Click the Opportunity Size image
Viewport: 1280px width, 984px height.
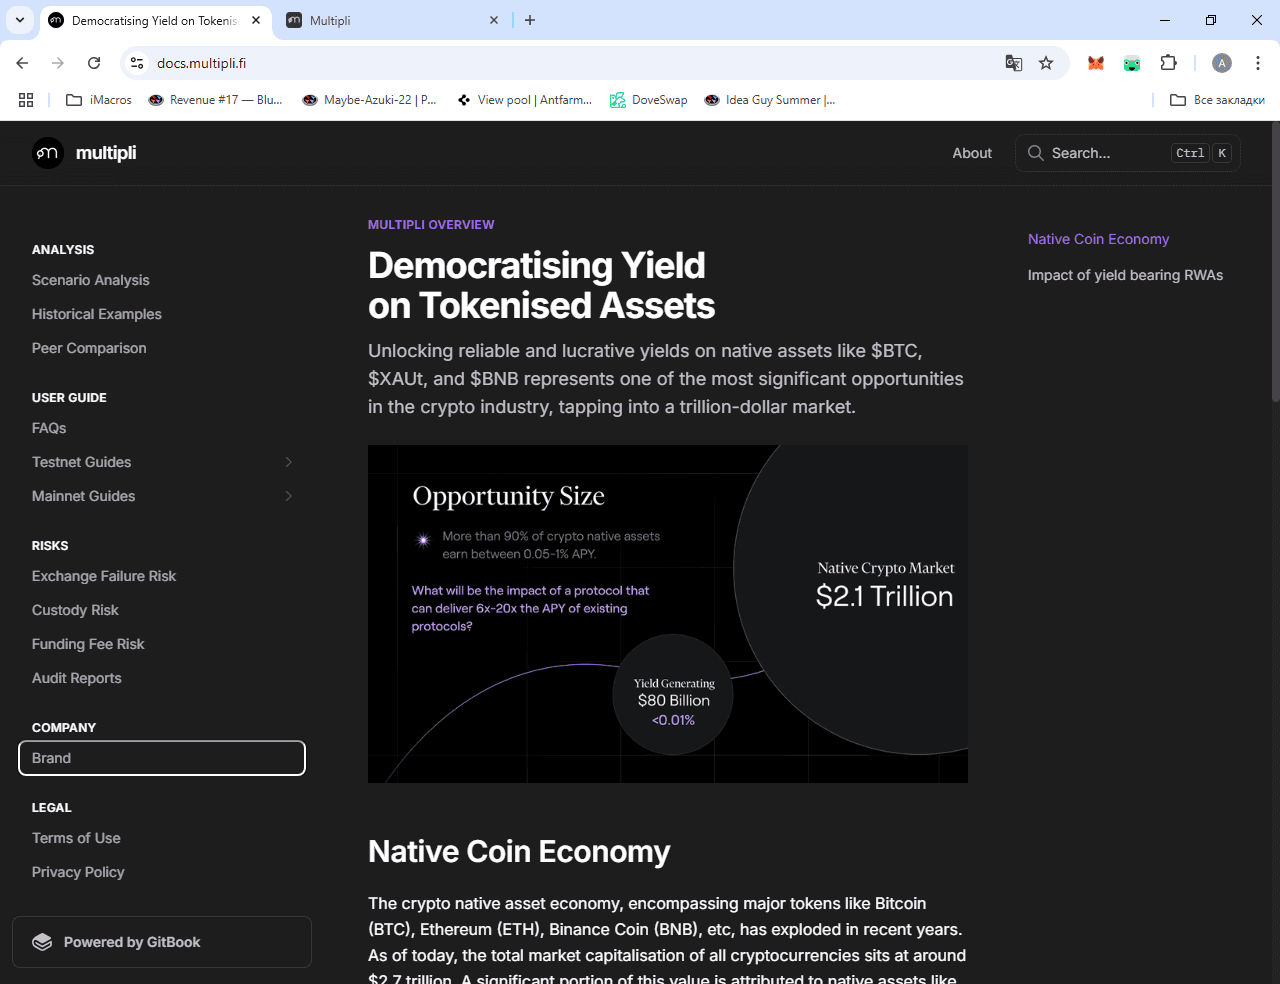pyautogui.click(x=668, y=614)
